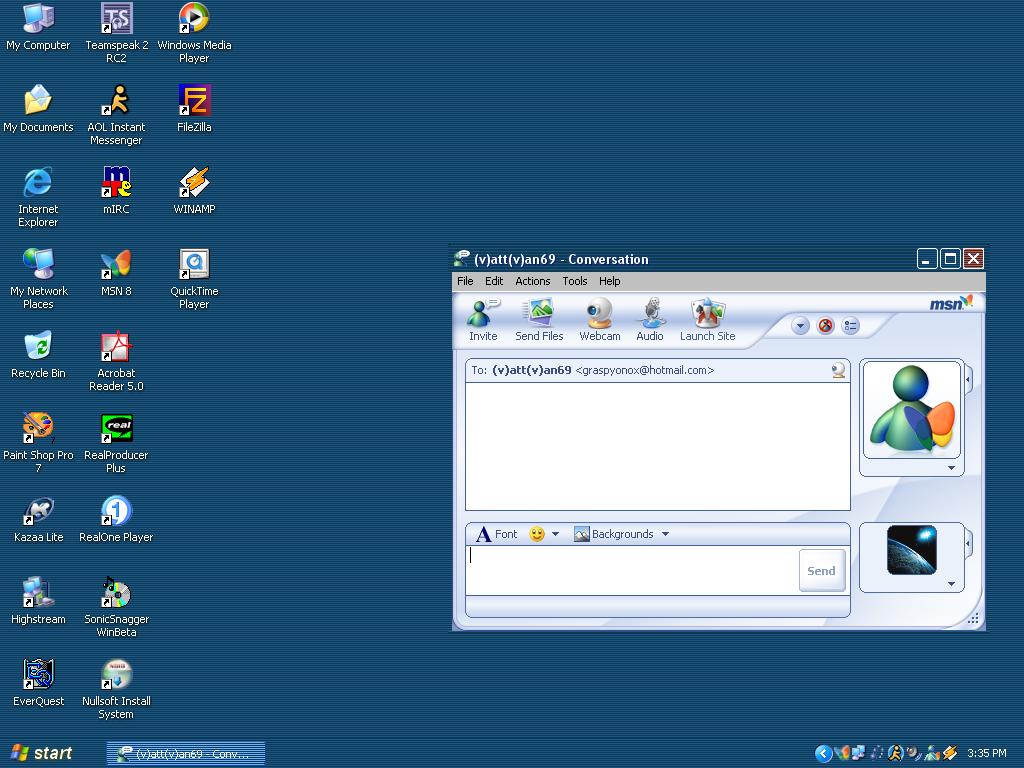Click the block contact icon
The image size is (1024, 768).
825,326
